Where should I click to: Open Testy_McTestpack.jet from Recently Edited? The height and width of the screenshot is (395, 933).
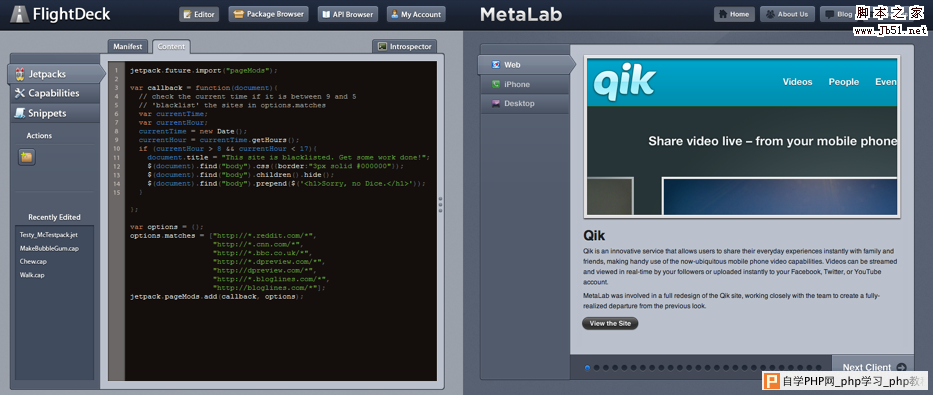49,235
